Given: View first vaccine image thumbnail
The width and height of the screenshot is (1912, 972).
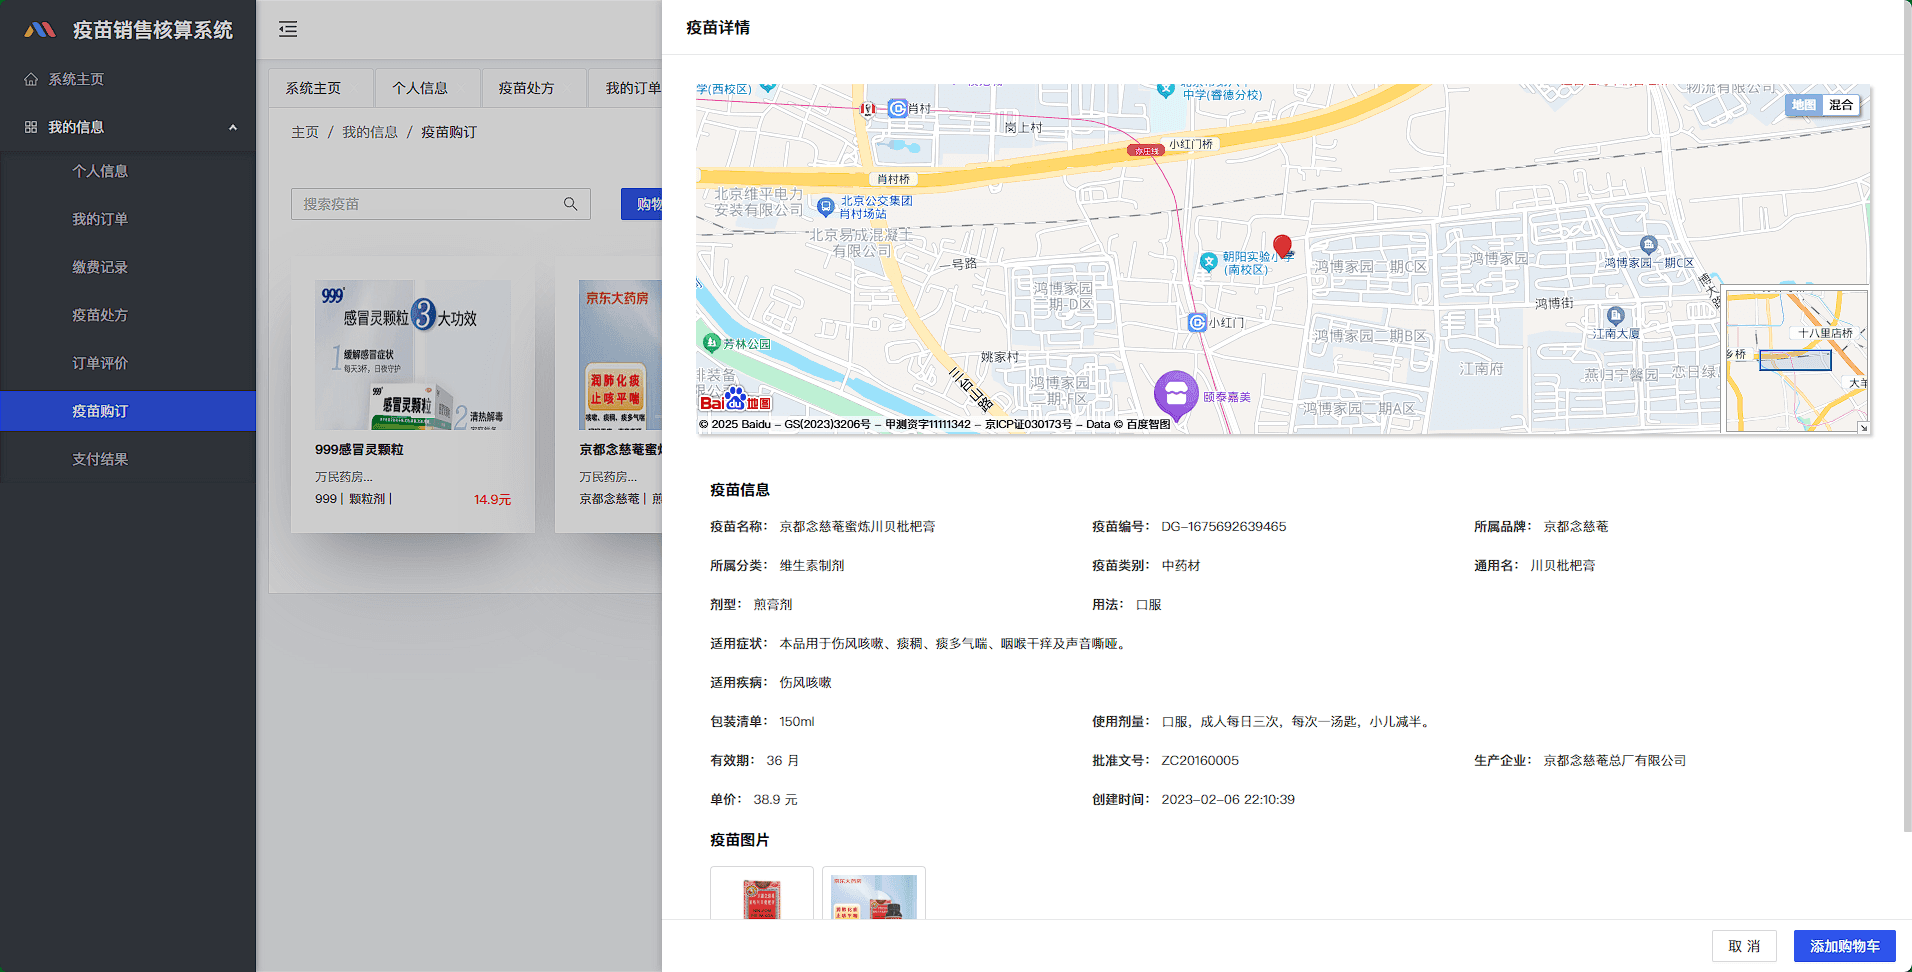Looking at the screenshot, I should click(x=762, y=893).
